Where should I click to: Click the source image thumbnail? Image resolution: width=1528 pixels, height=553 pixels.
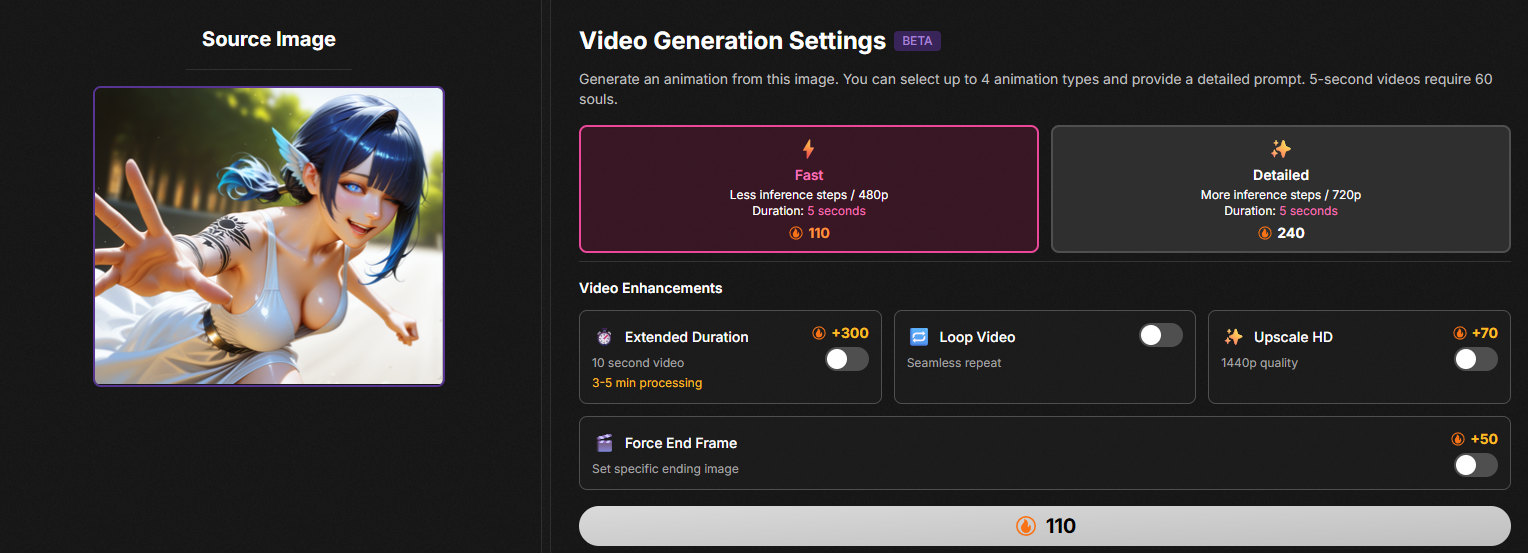pyautogui.click(x=269, y=236)
